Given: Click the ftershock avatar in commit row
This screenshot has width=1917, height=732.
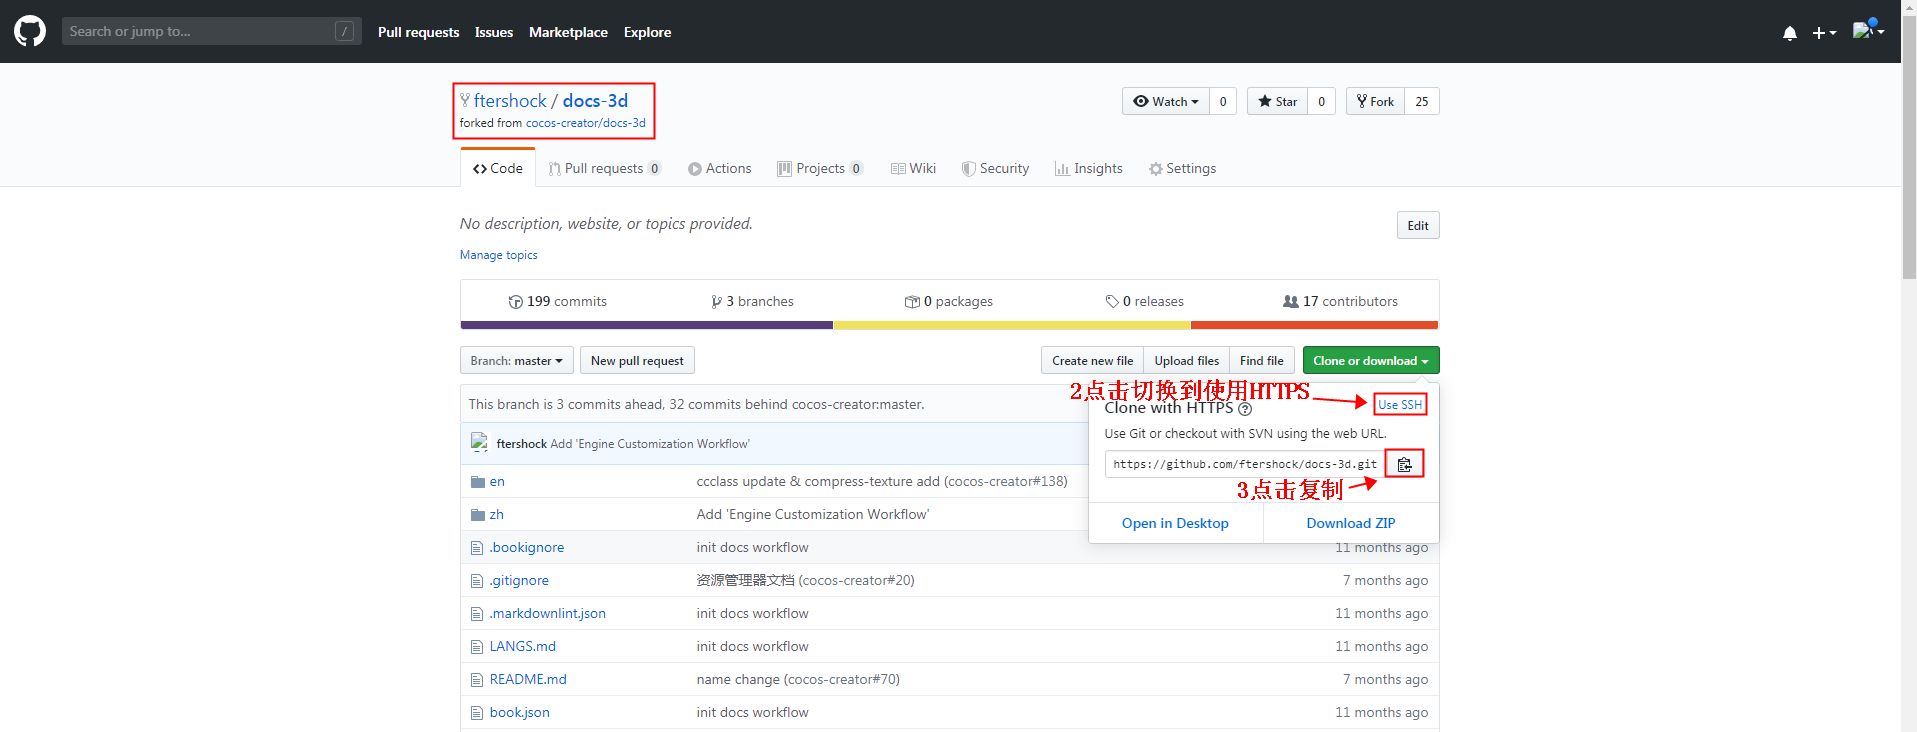Looking at the screenshot, I should click(x=480, y=443).
